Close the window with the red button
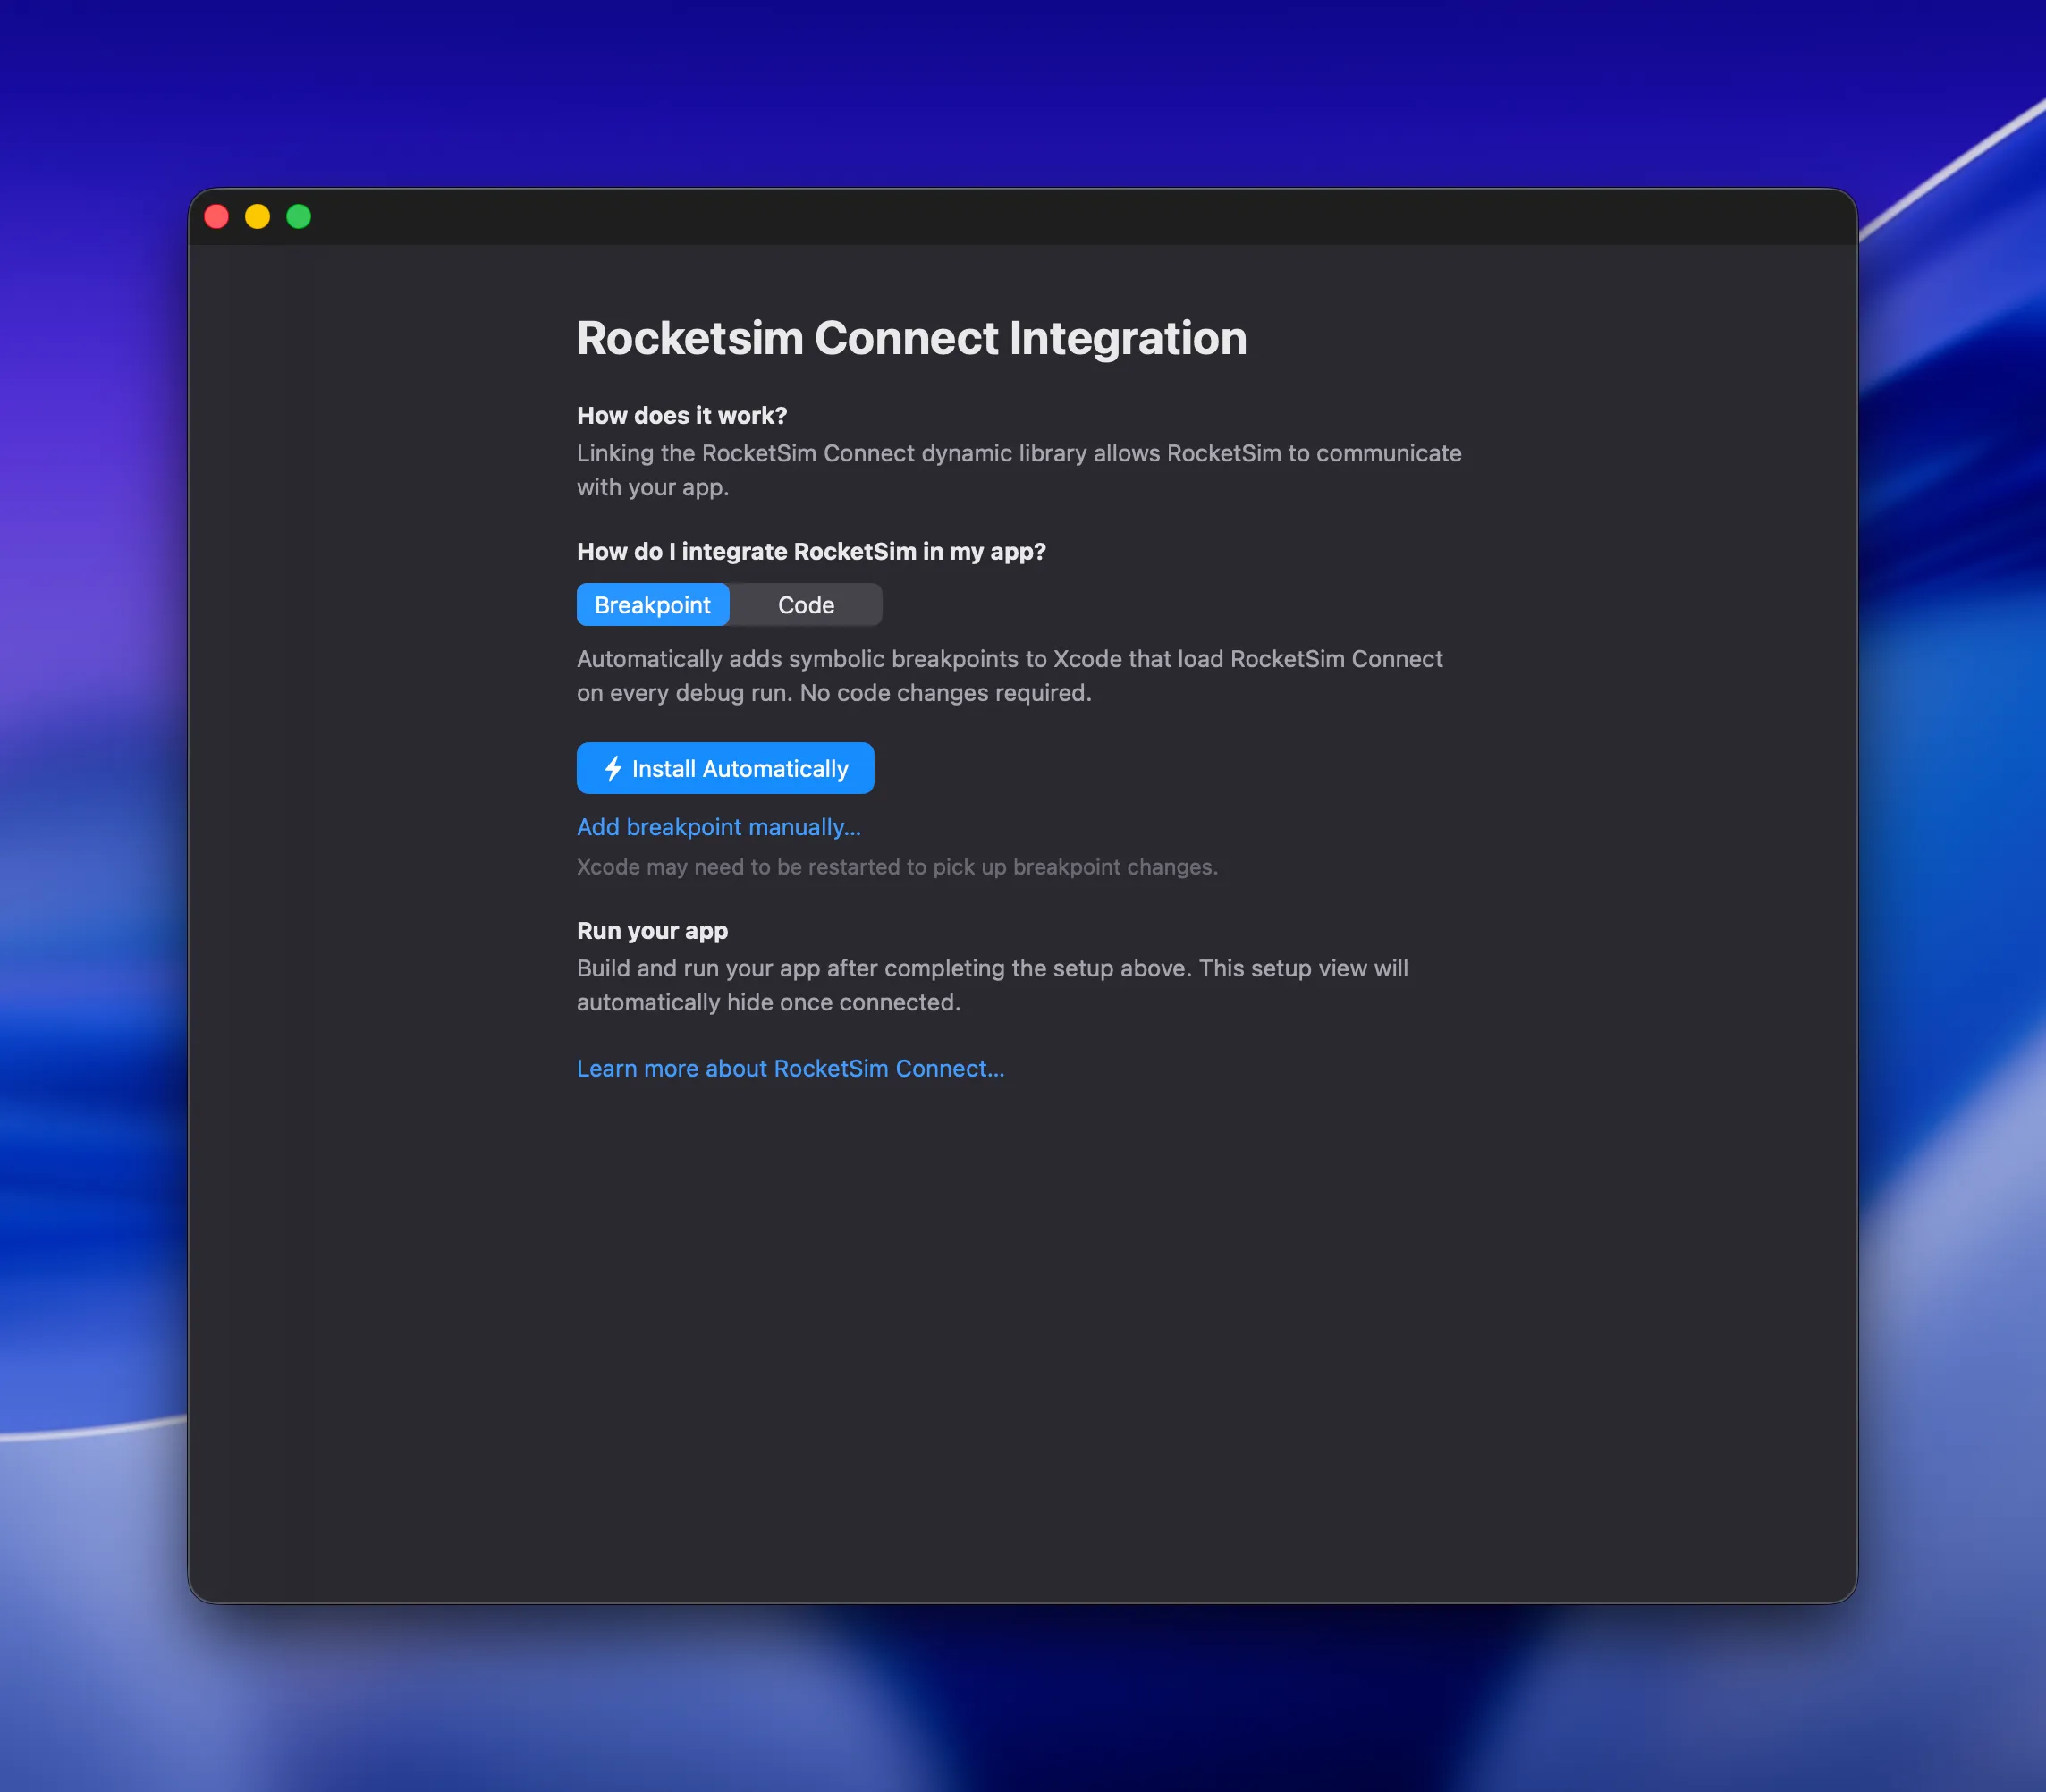 [x=216, y=216]
